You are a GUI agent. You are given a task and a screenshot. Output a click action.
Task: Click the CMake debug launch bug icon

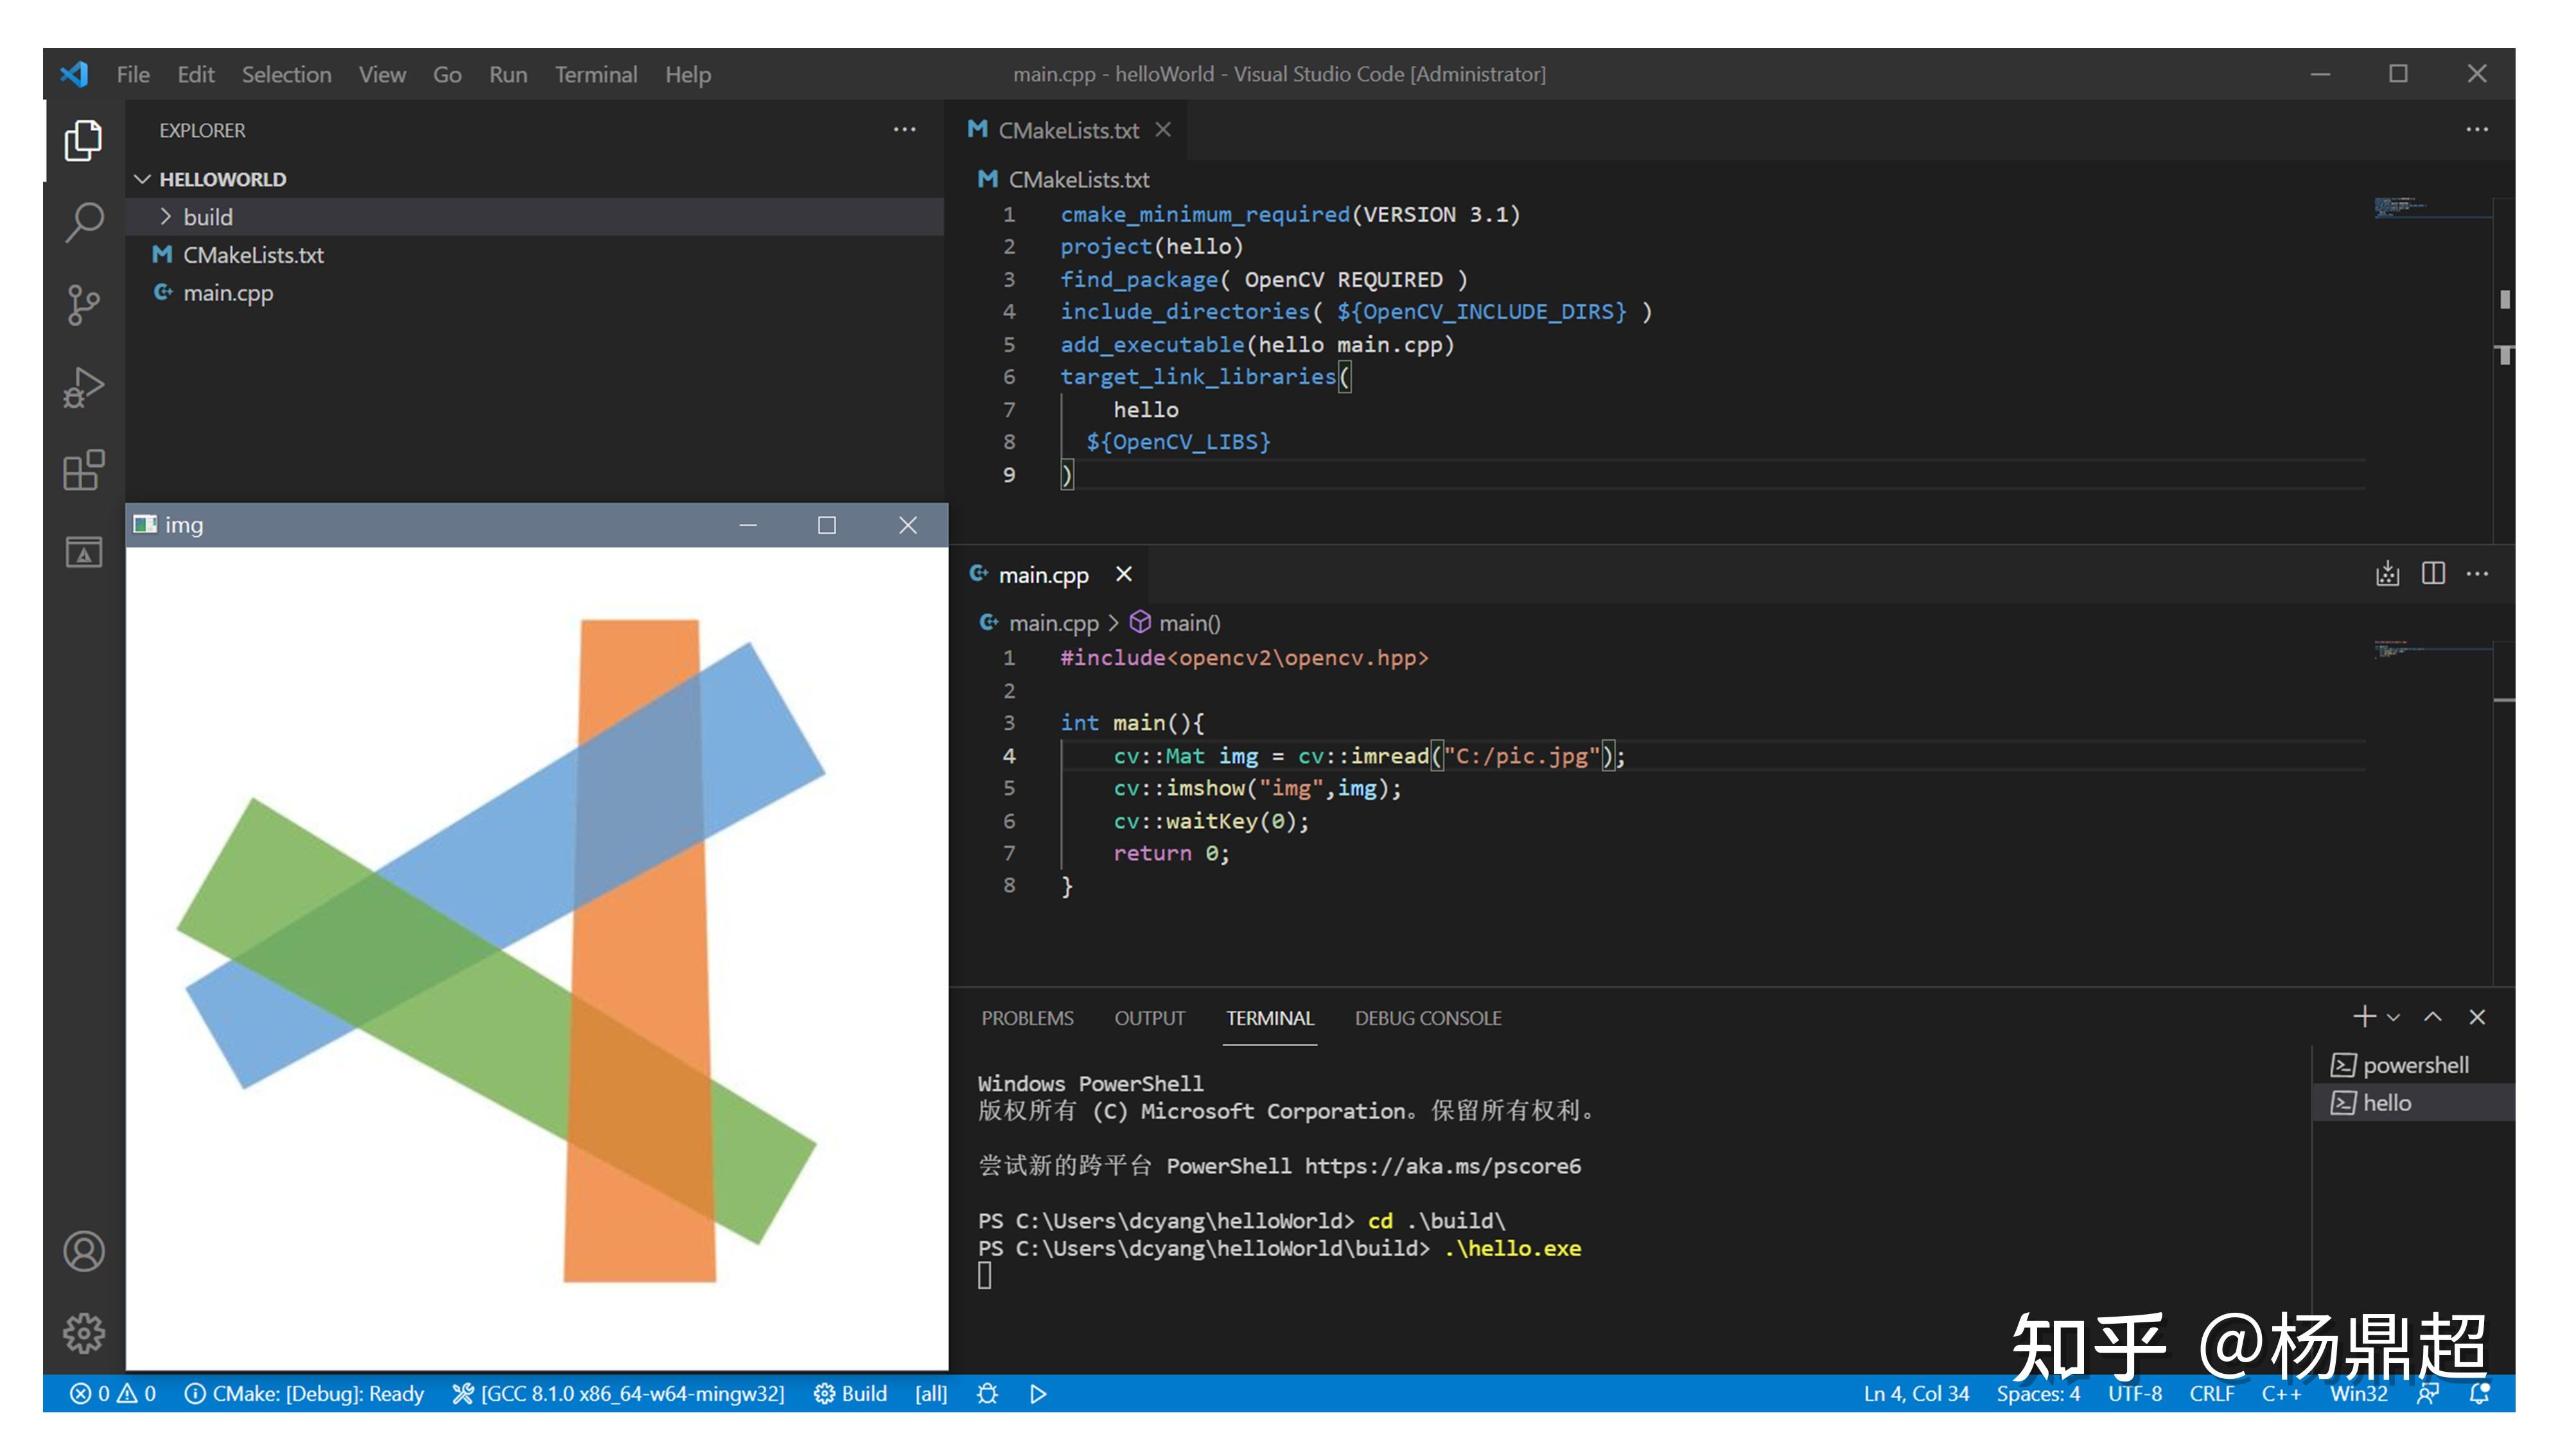click(987, 1394)
